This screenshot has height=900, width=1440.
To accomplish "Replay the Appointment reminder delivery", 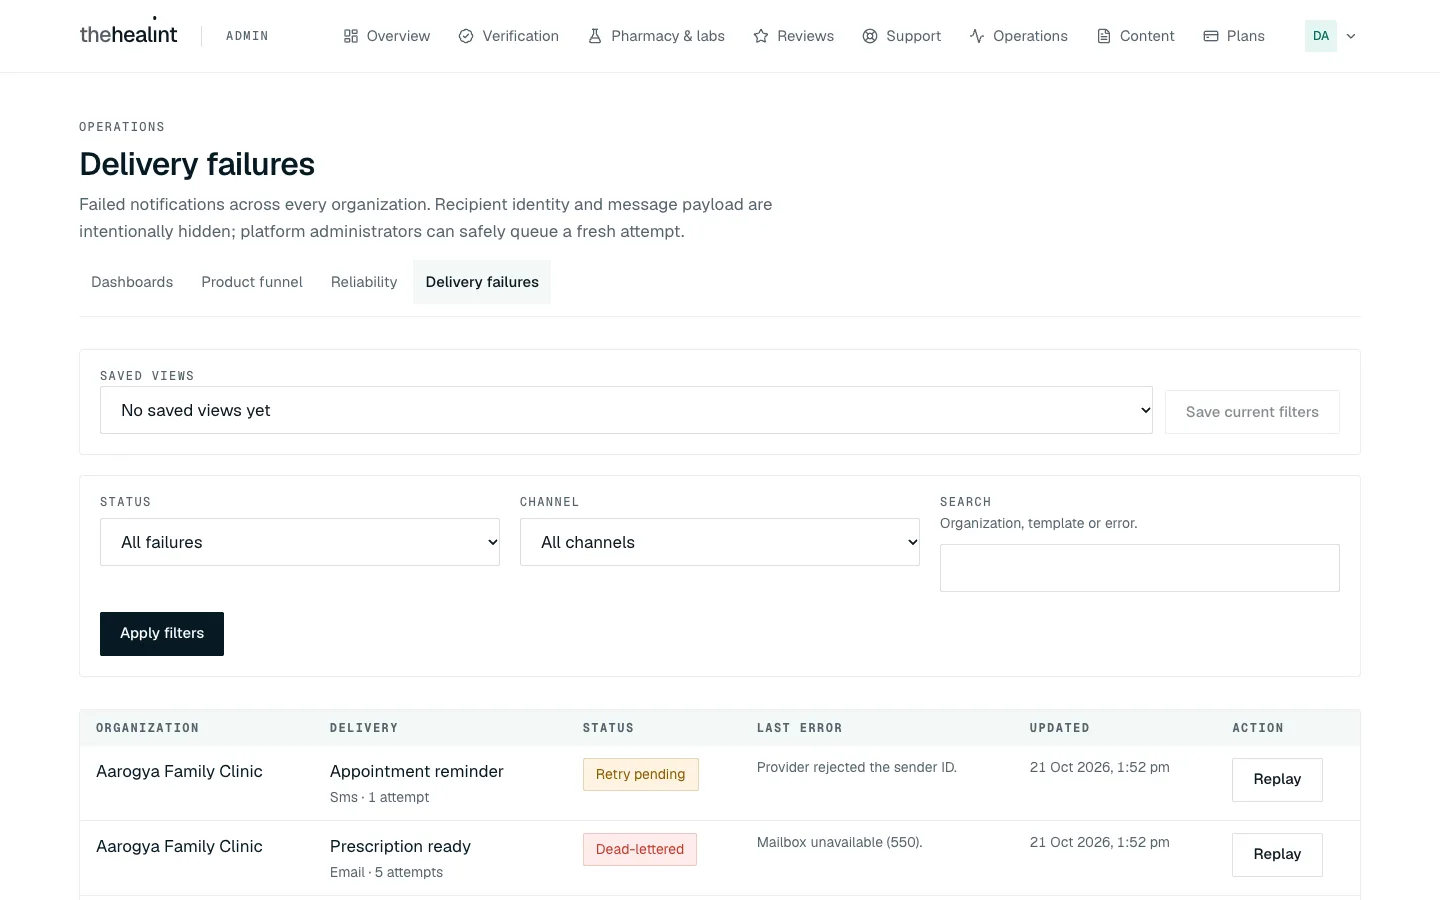I will click(x=1277, y=780).
